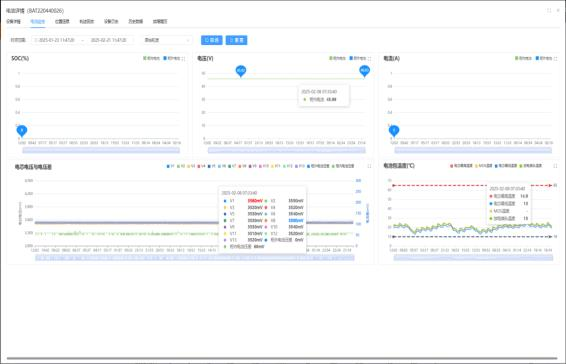
Task: Open the seventh and last tab
Action: [160, 21]
